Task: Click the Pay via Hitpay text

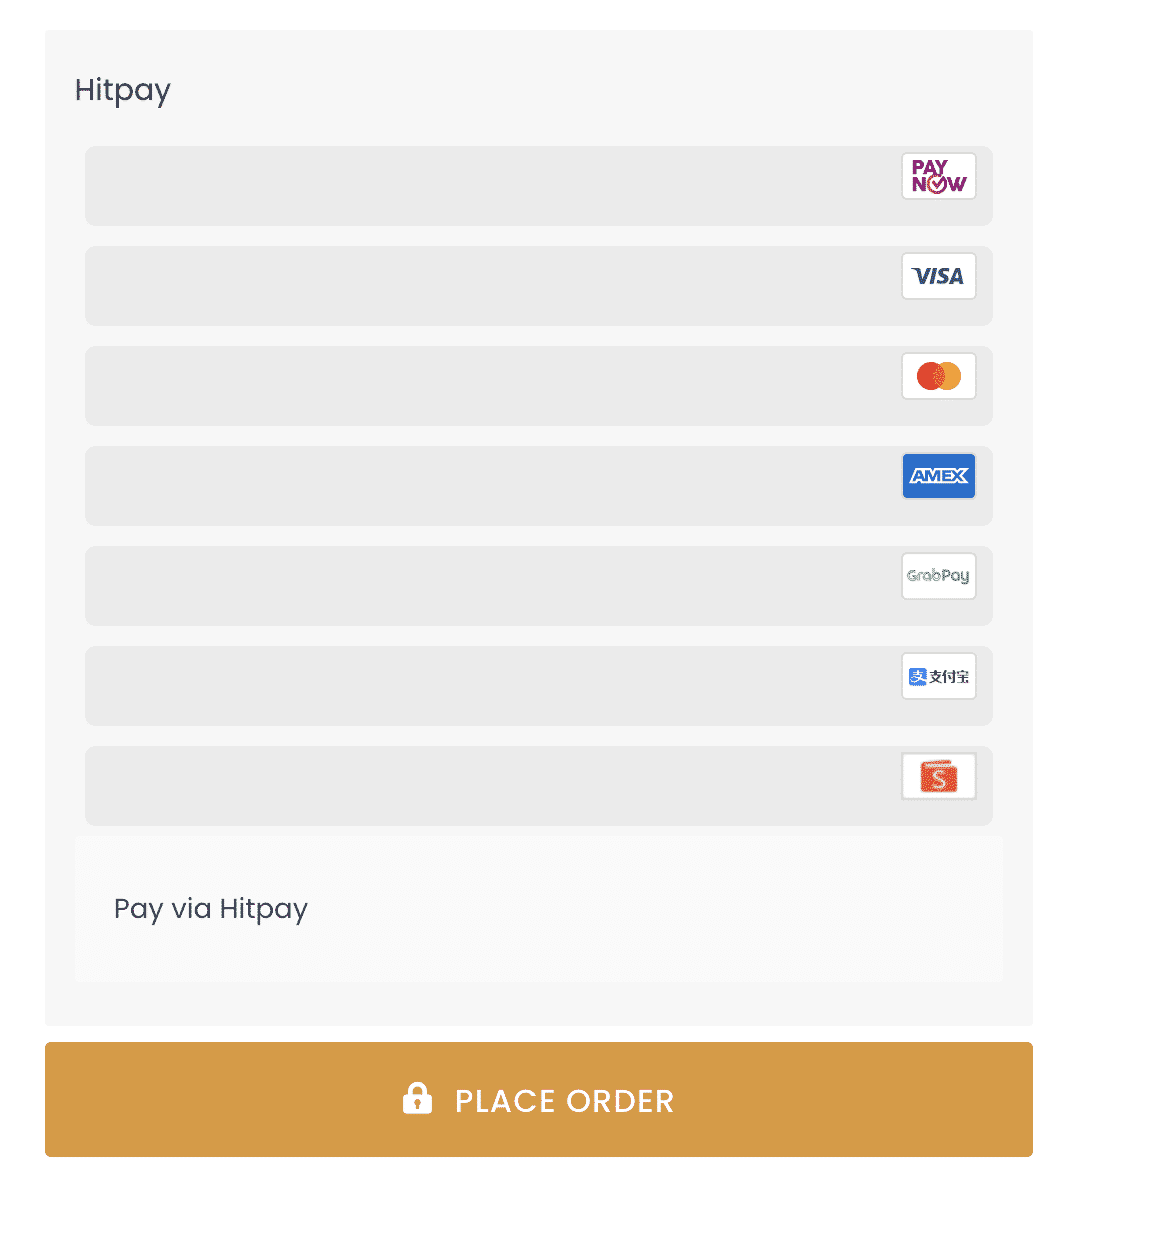Action: 210,908
